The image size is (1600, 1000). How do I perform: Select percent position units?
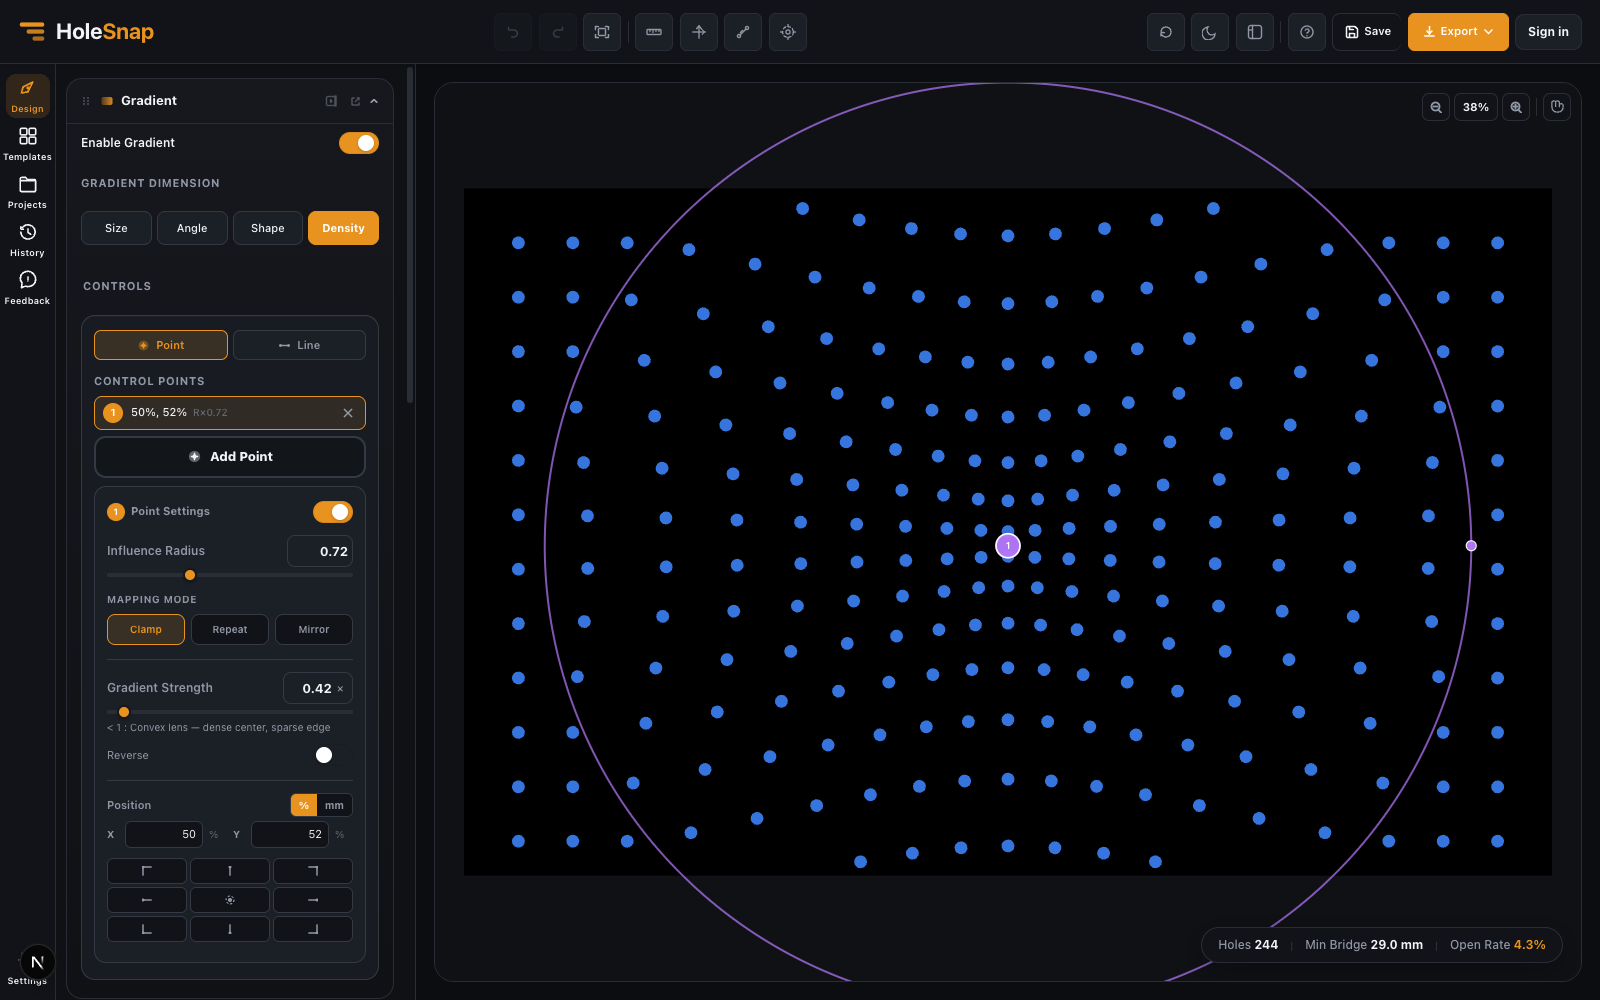(x=304, y=805)
